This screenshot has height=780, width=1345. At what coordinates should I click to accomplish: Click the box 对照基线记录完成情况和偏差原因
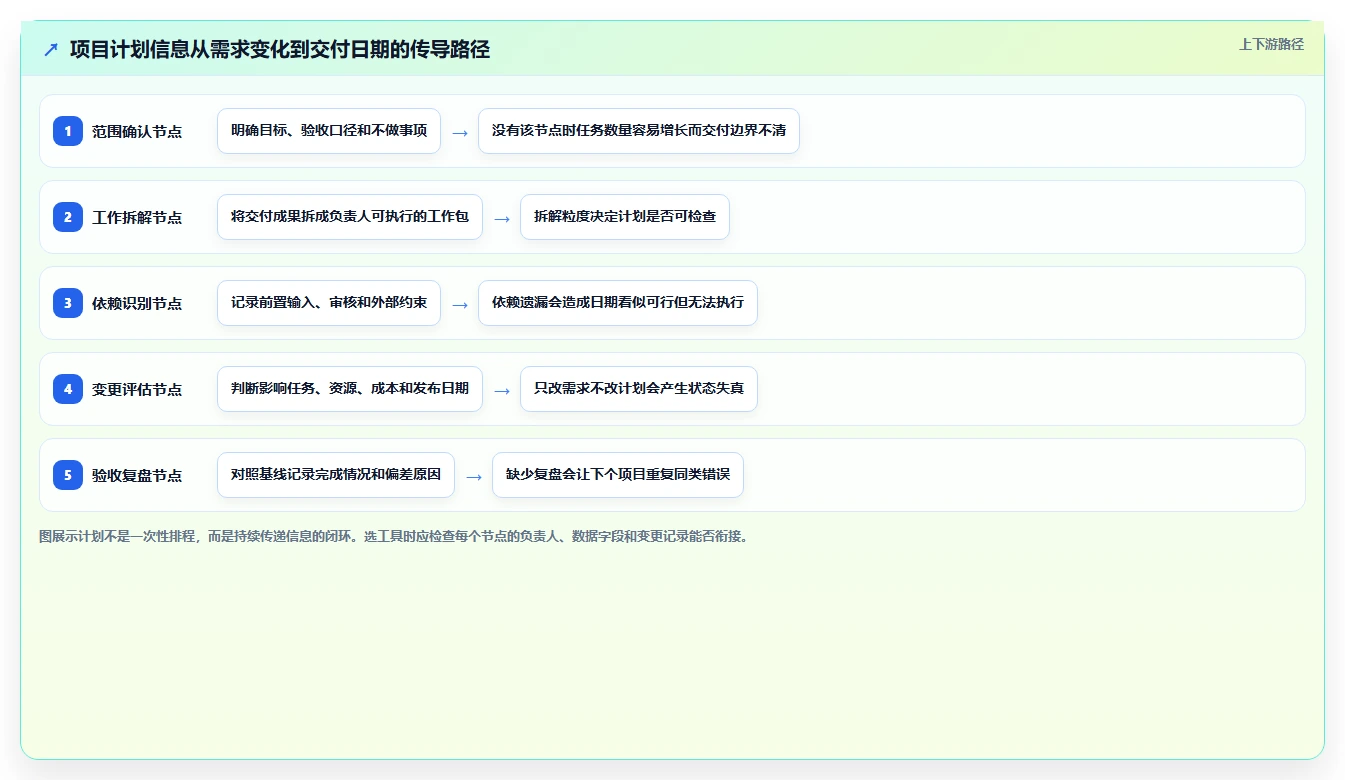point(336,475)
